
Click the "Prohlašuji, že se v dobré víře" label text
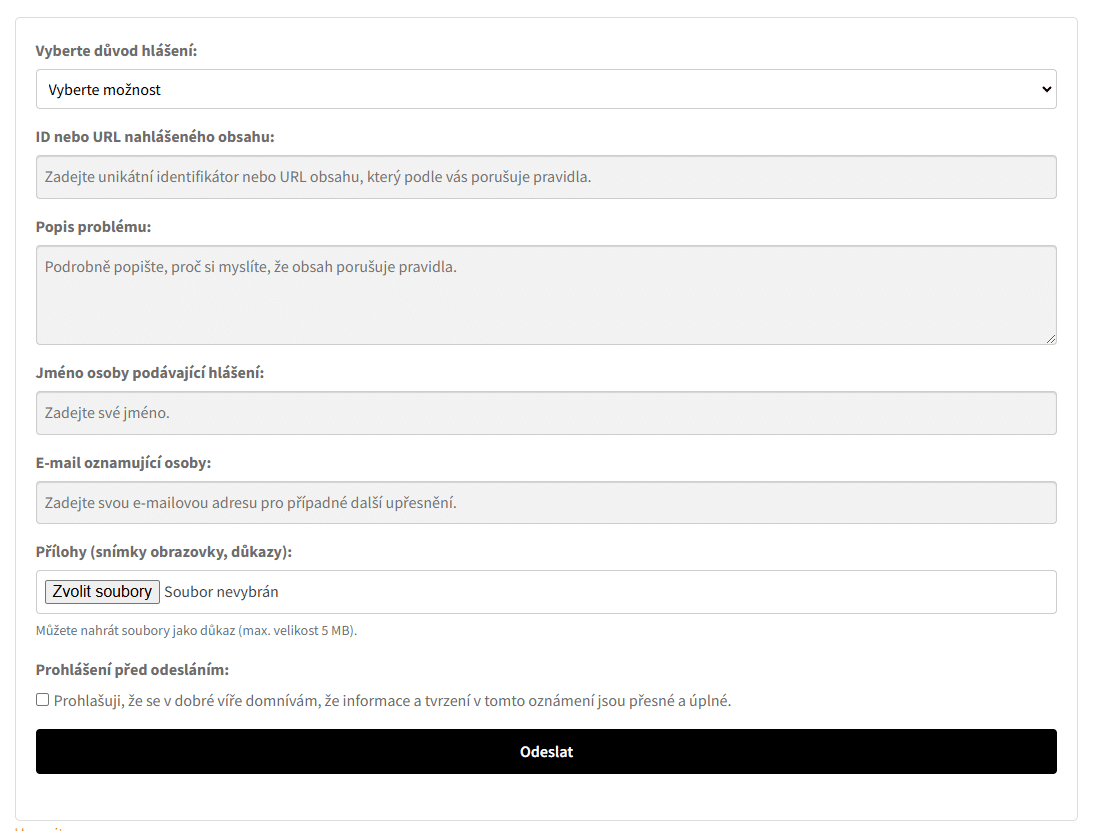392,701
